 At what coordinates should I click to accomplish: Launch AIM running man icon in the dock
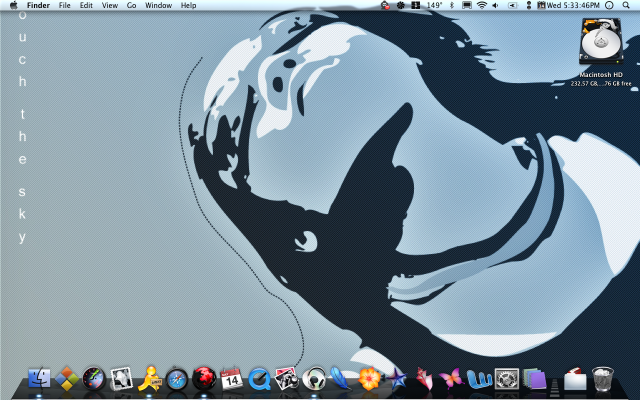(149, 378)
